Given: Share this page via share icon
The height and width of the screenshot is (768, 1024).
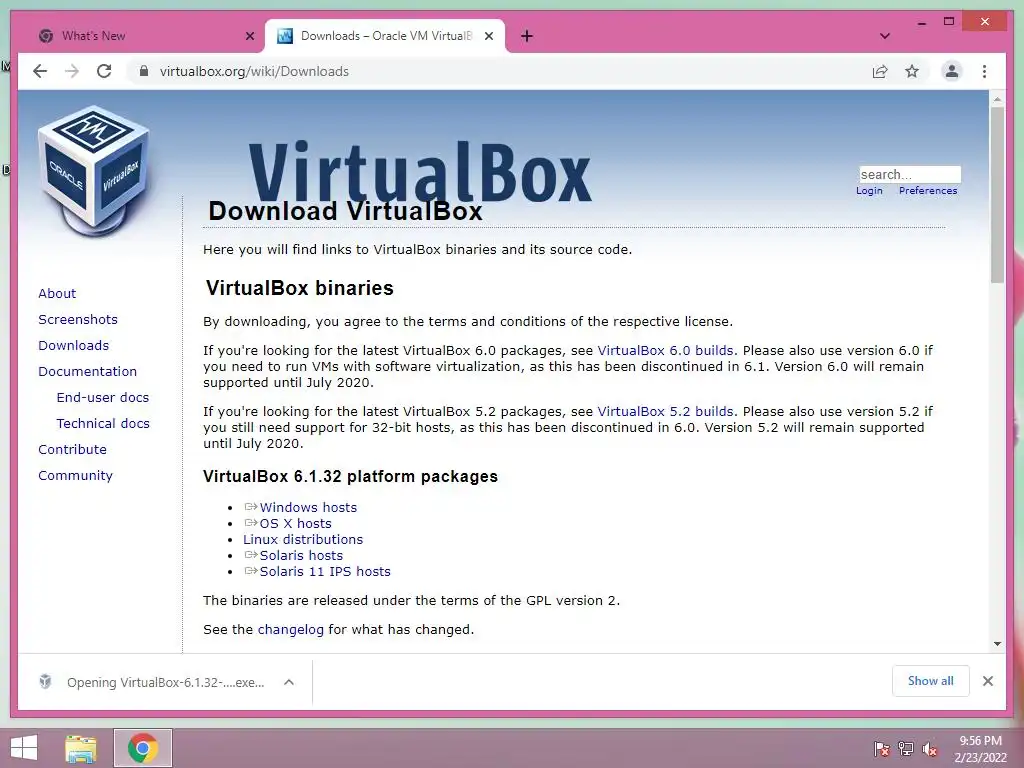Looking at the screenshot, I should pos(880,71).
